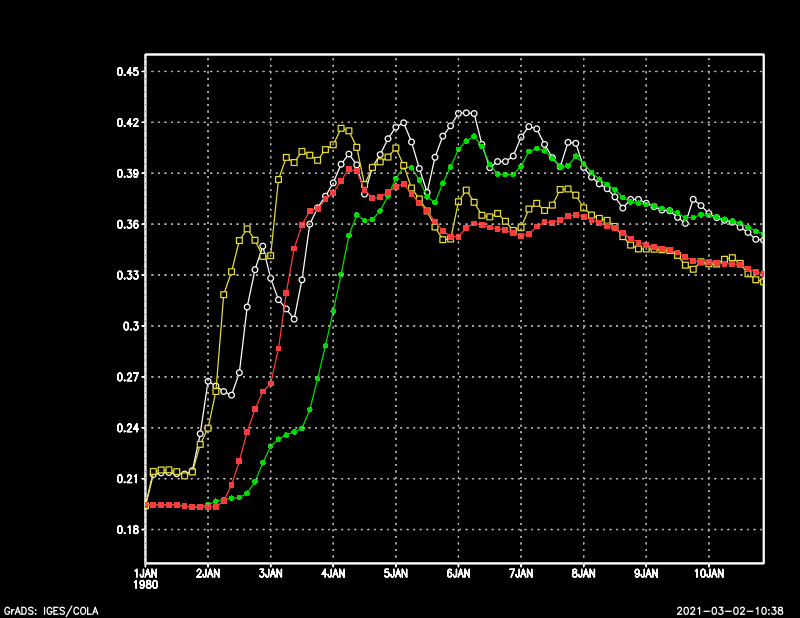This screenshot has width=800, height=618.
Task: Select the 9JAN date label
Action: [647, 575]
